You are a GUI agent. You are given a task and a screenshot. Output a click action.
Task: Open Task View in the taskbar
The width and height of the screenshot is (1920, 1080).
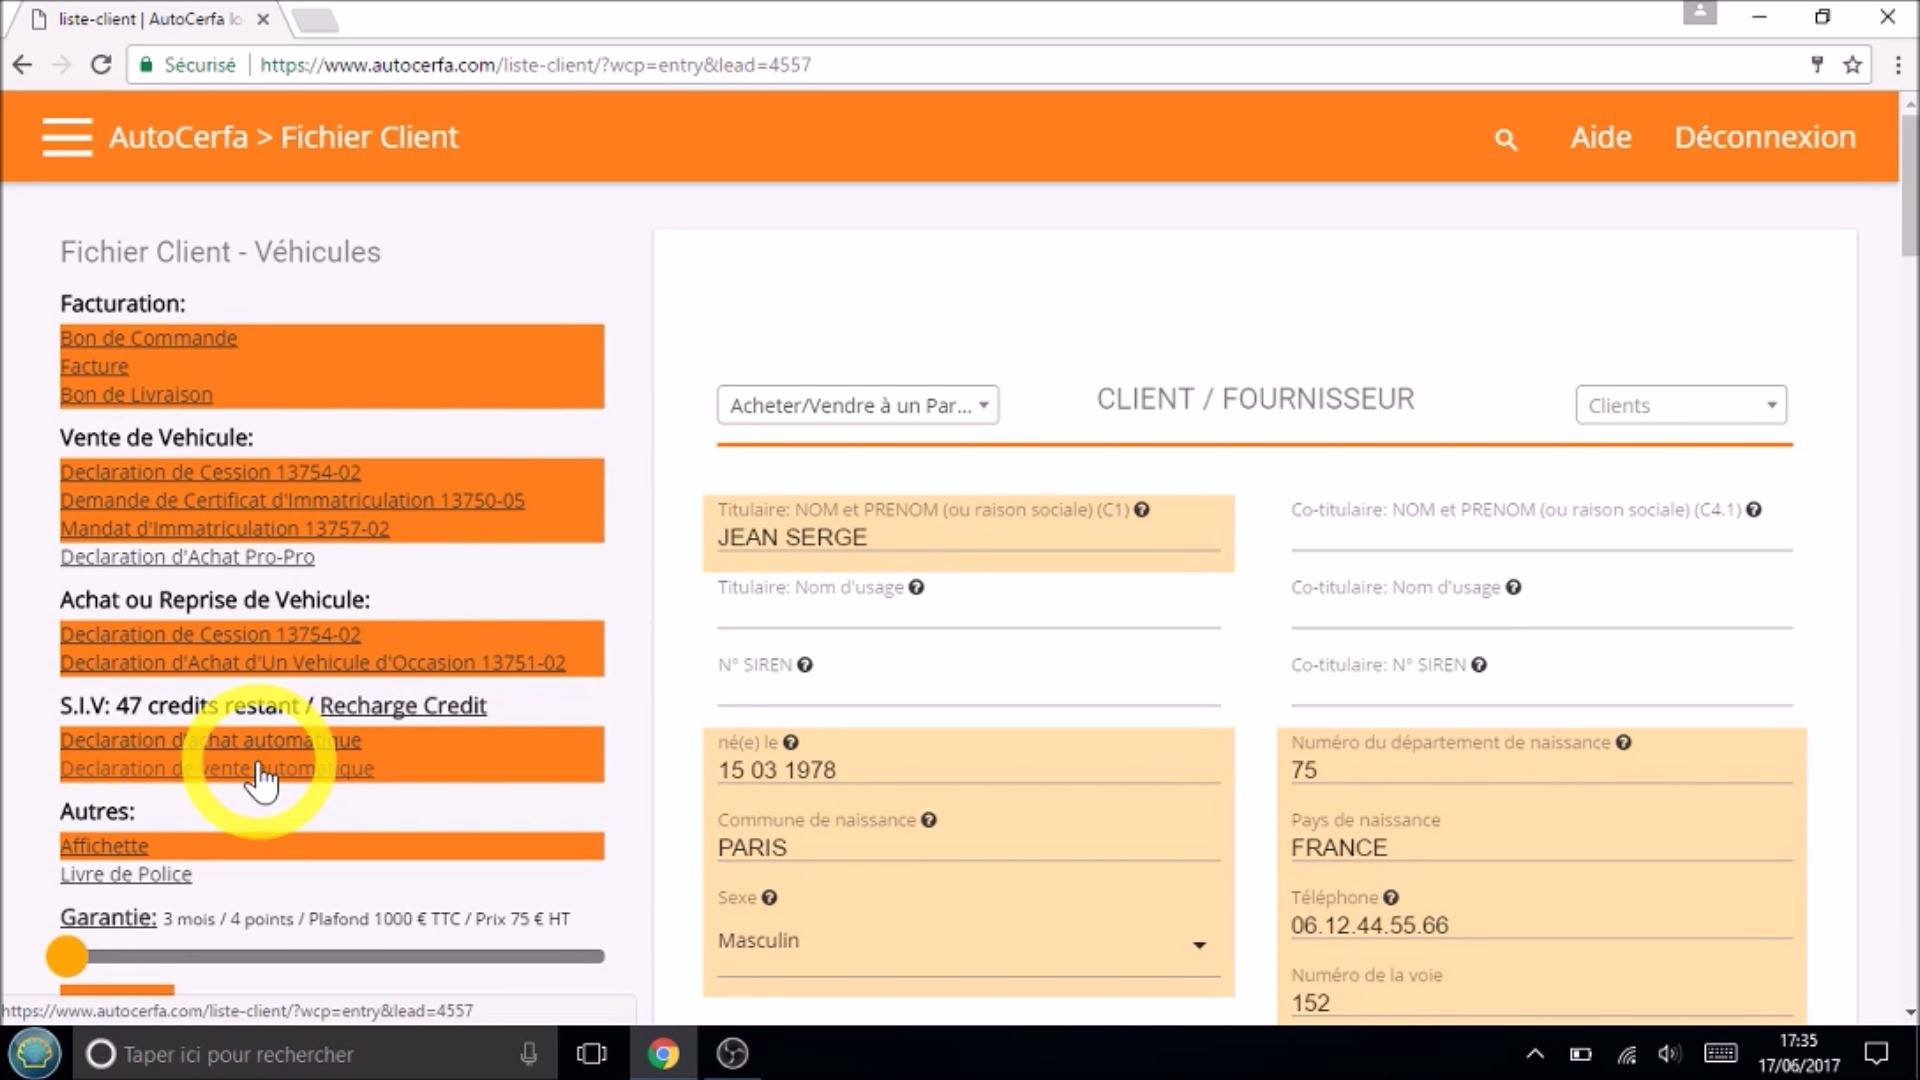[x=591, y=1054]
